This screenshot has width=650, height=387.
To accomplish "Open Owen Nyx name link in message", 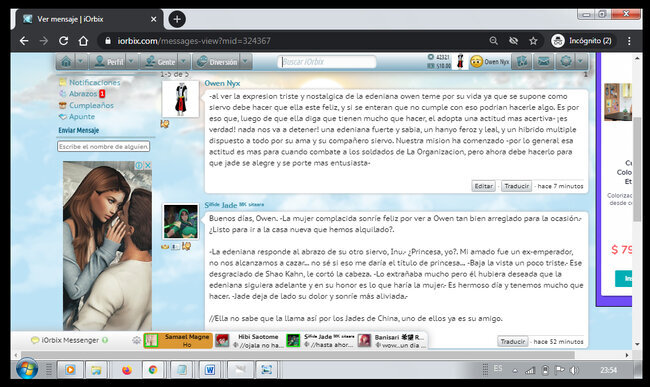I will pyautogui.click(x=222, y=83).
